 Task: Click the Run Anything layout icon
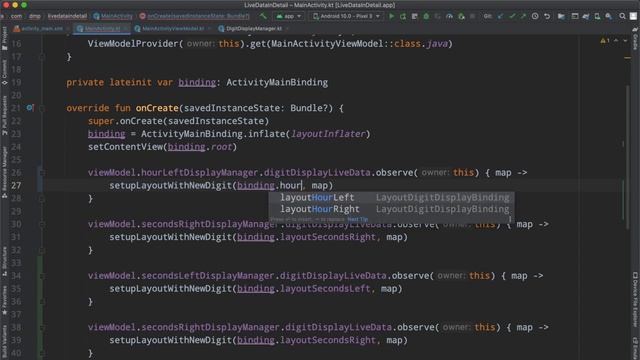click(x=575, y=16)
